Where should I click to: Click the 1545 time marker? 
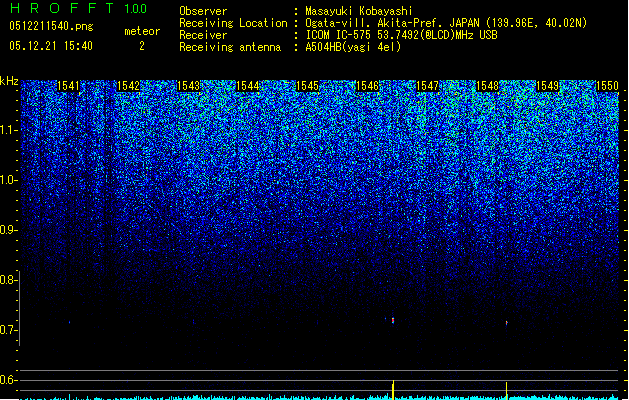(307, 86)
